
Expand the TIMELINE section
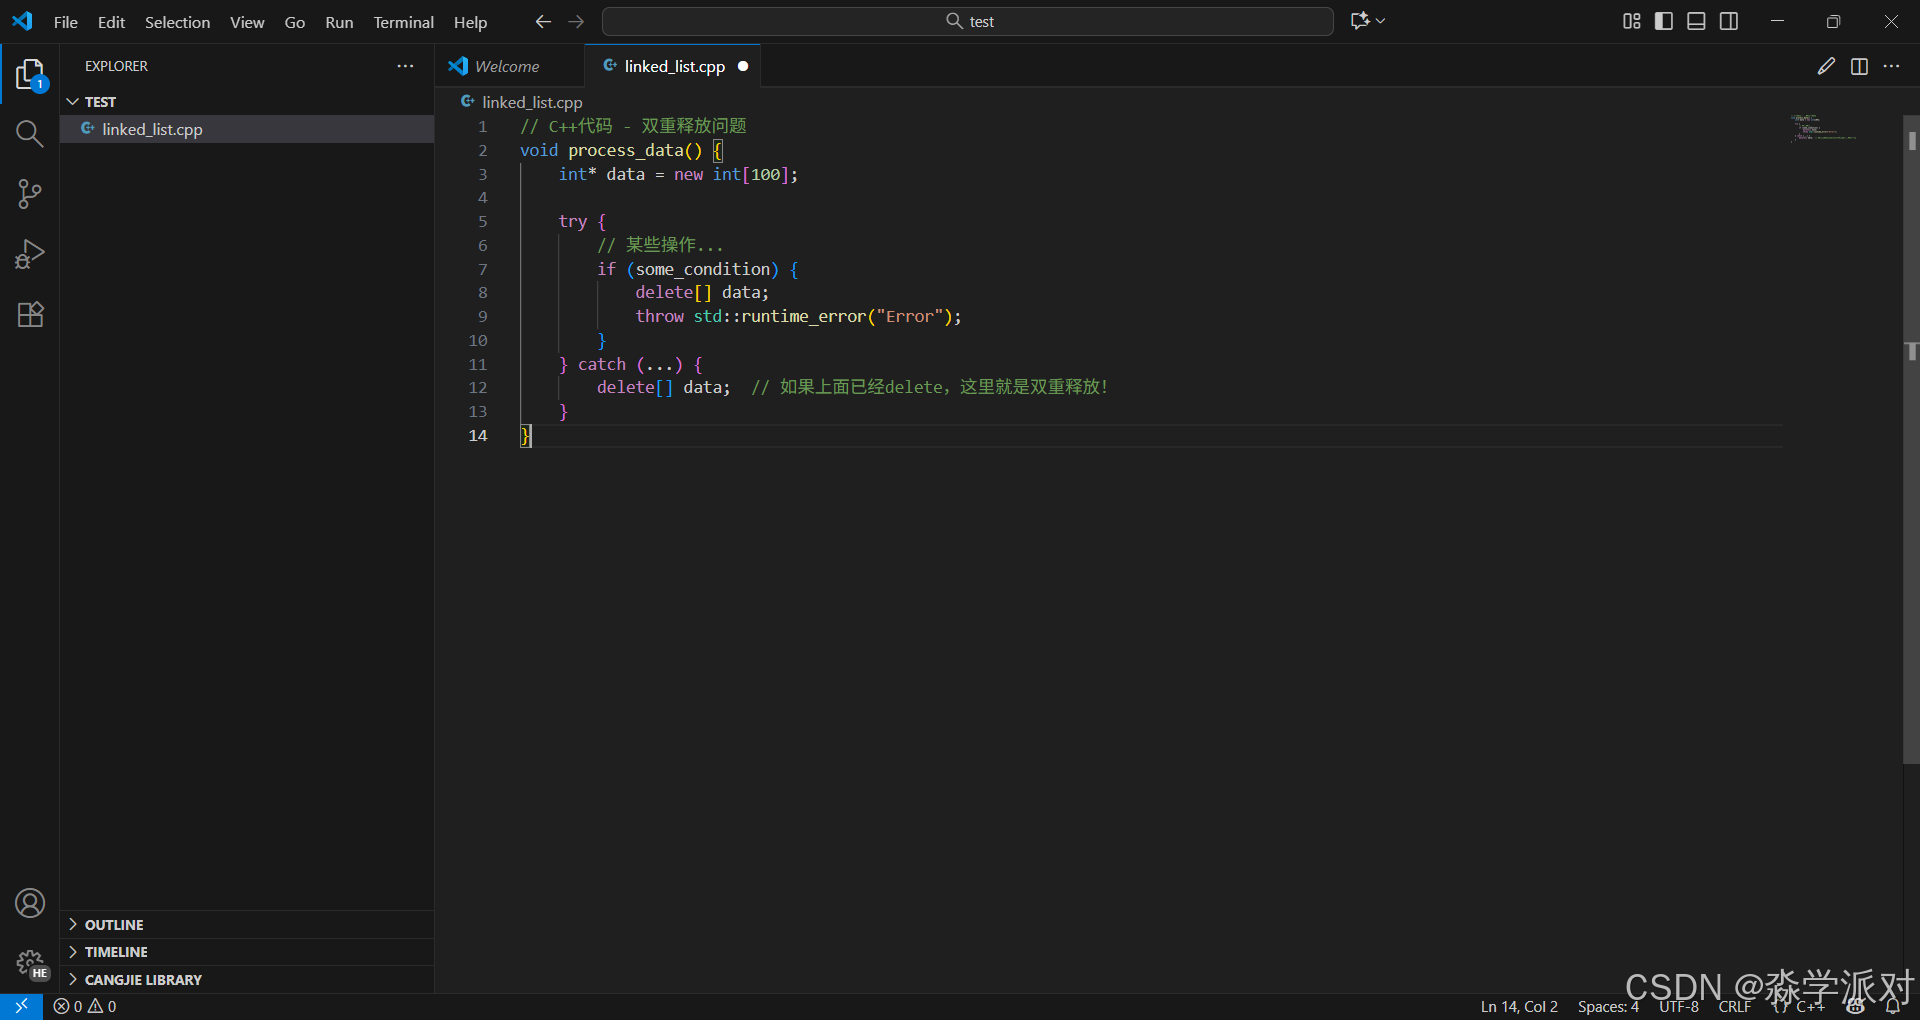coord(247,952)
